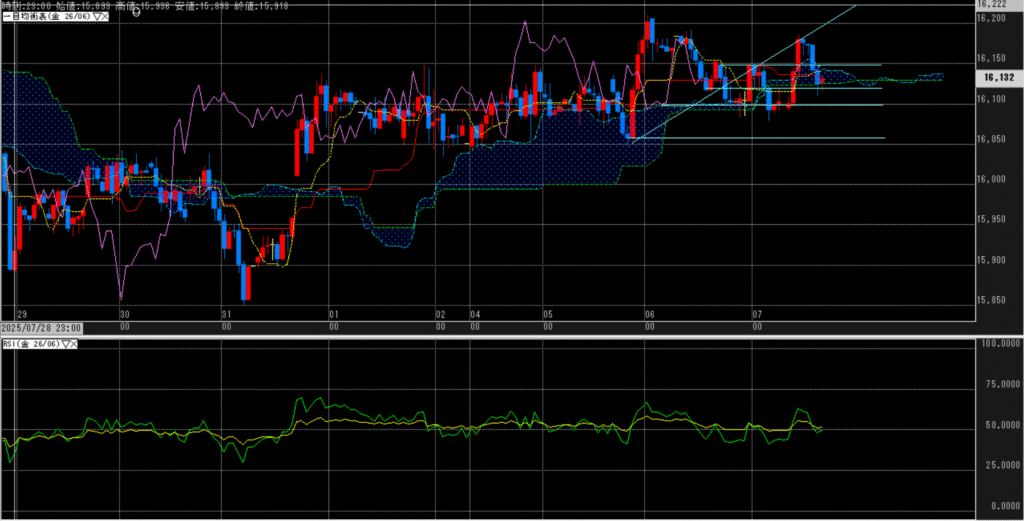Click the date 29 time axis marker
The height and width of the screenshot is (521, 1024).
[x=21, y=314]
